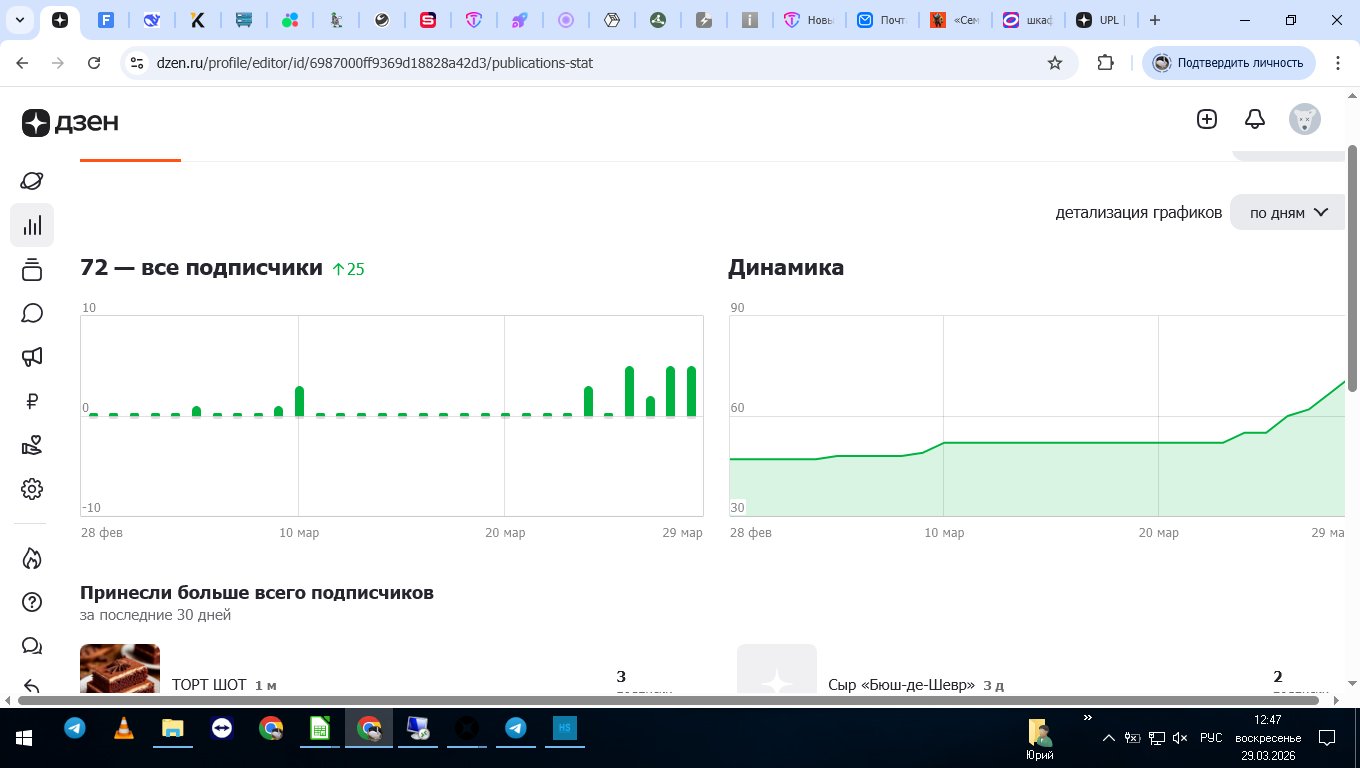Switch keyboard layout via 'РУС' indicator
The width and height of the screenshot is (1360, 768).
coord(1211,738)
